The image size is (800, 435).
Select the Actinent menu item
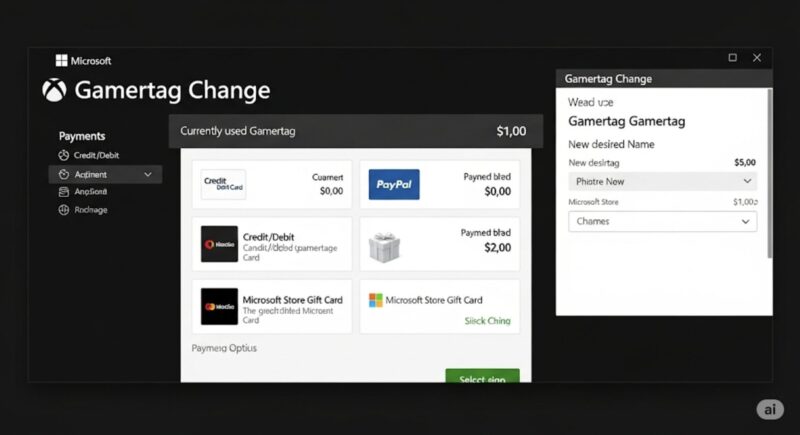tap(105, 174)
